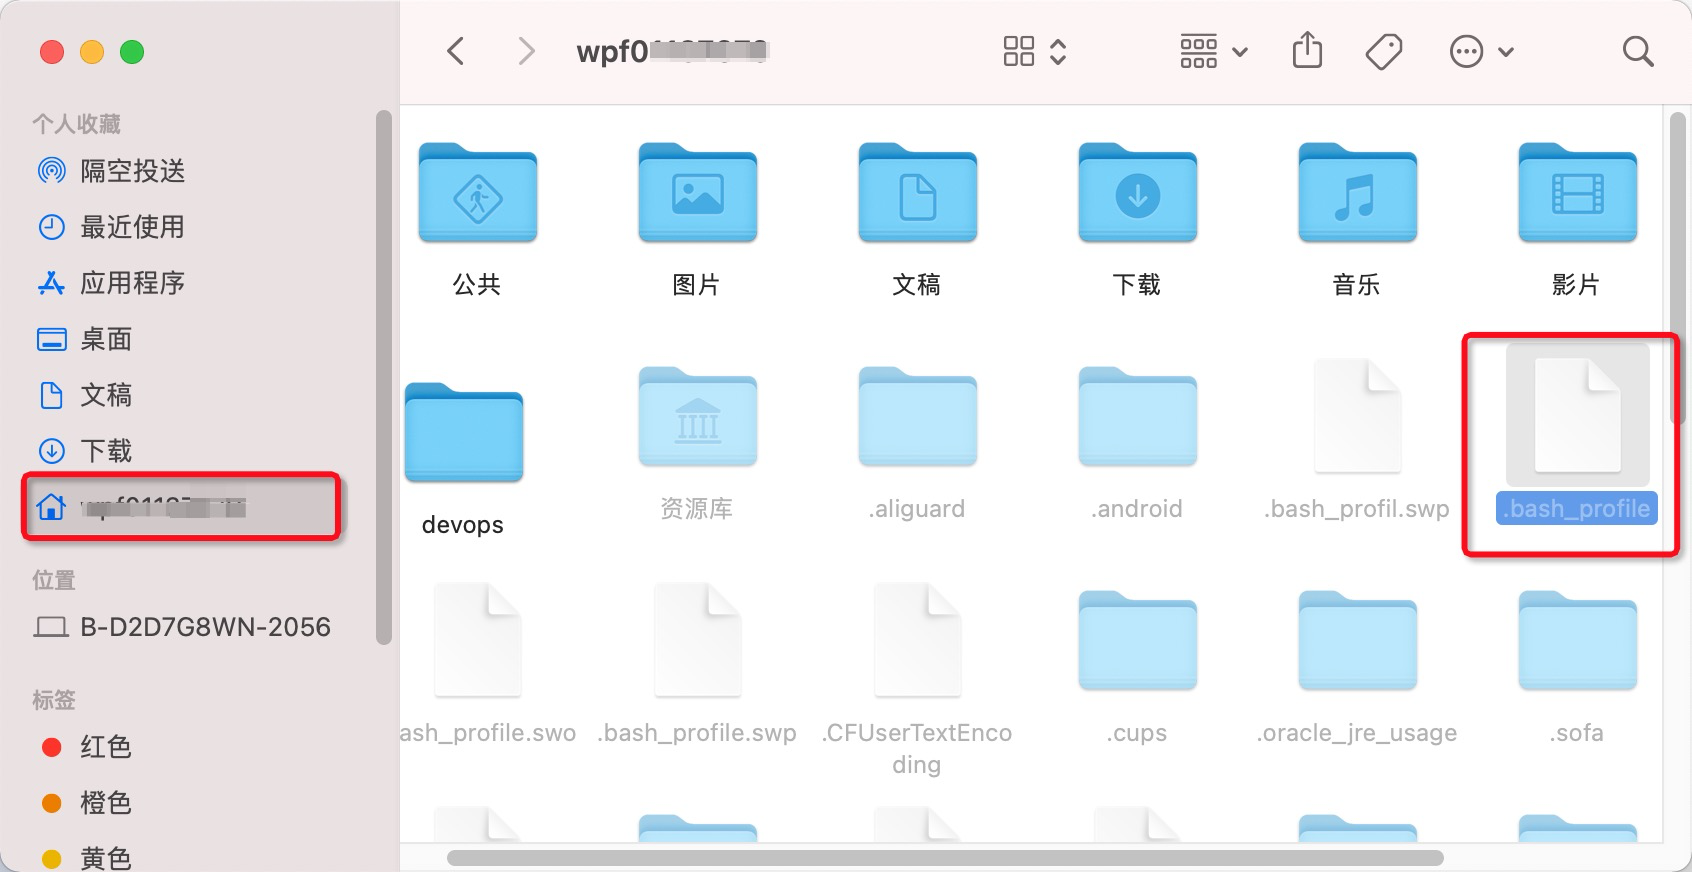
Task: Click the sidebar vertical scrollbar
Action: tap(383, 377)
